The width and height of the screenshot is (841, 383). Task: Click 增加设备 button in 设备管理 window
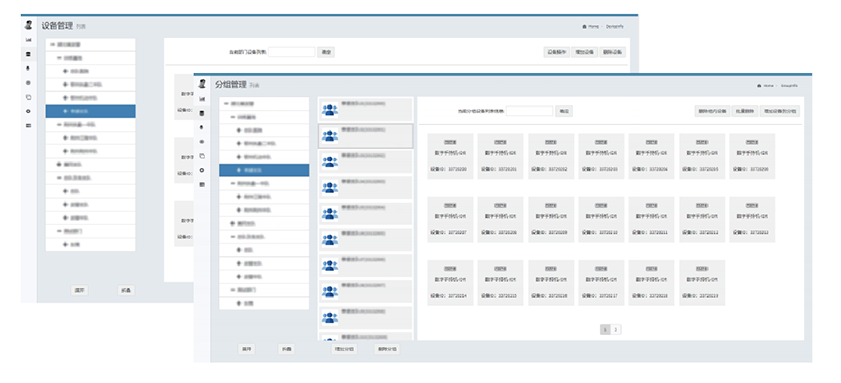584,52
